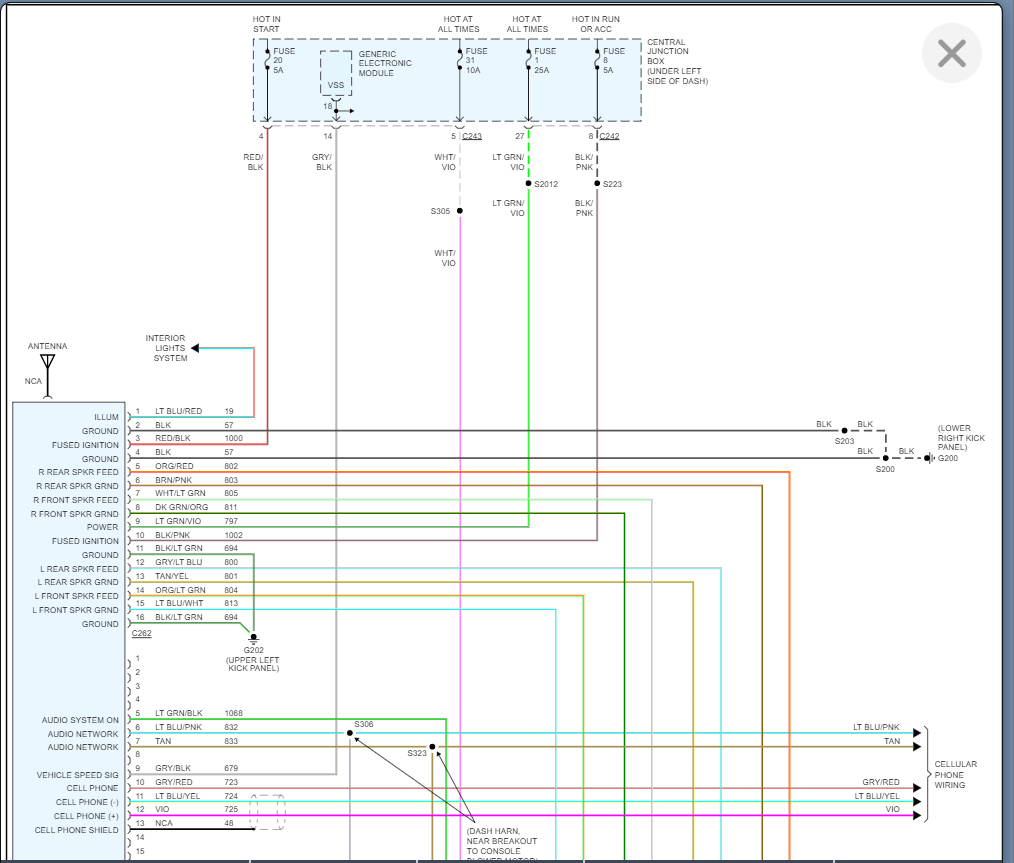Click the '(LOWER RIGHT KICK PANEL)' note
Image resolution: width=1014 pixels, height=863 pixels.
click(961, 438)
